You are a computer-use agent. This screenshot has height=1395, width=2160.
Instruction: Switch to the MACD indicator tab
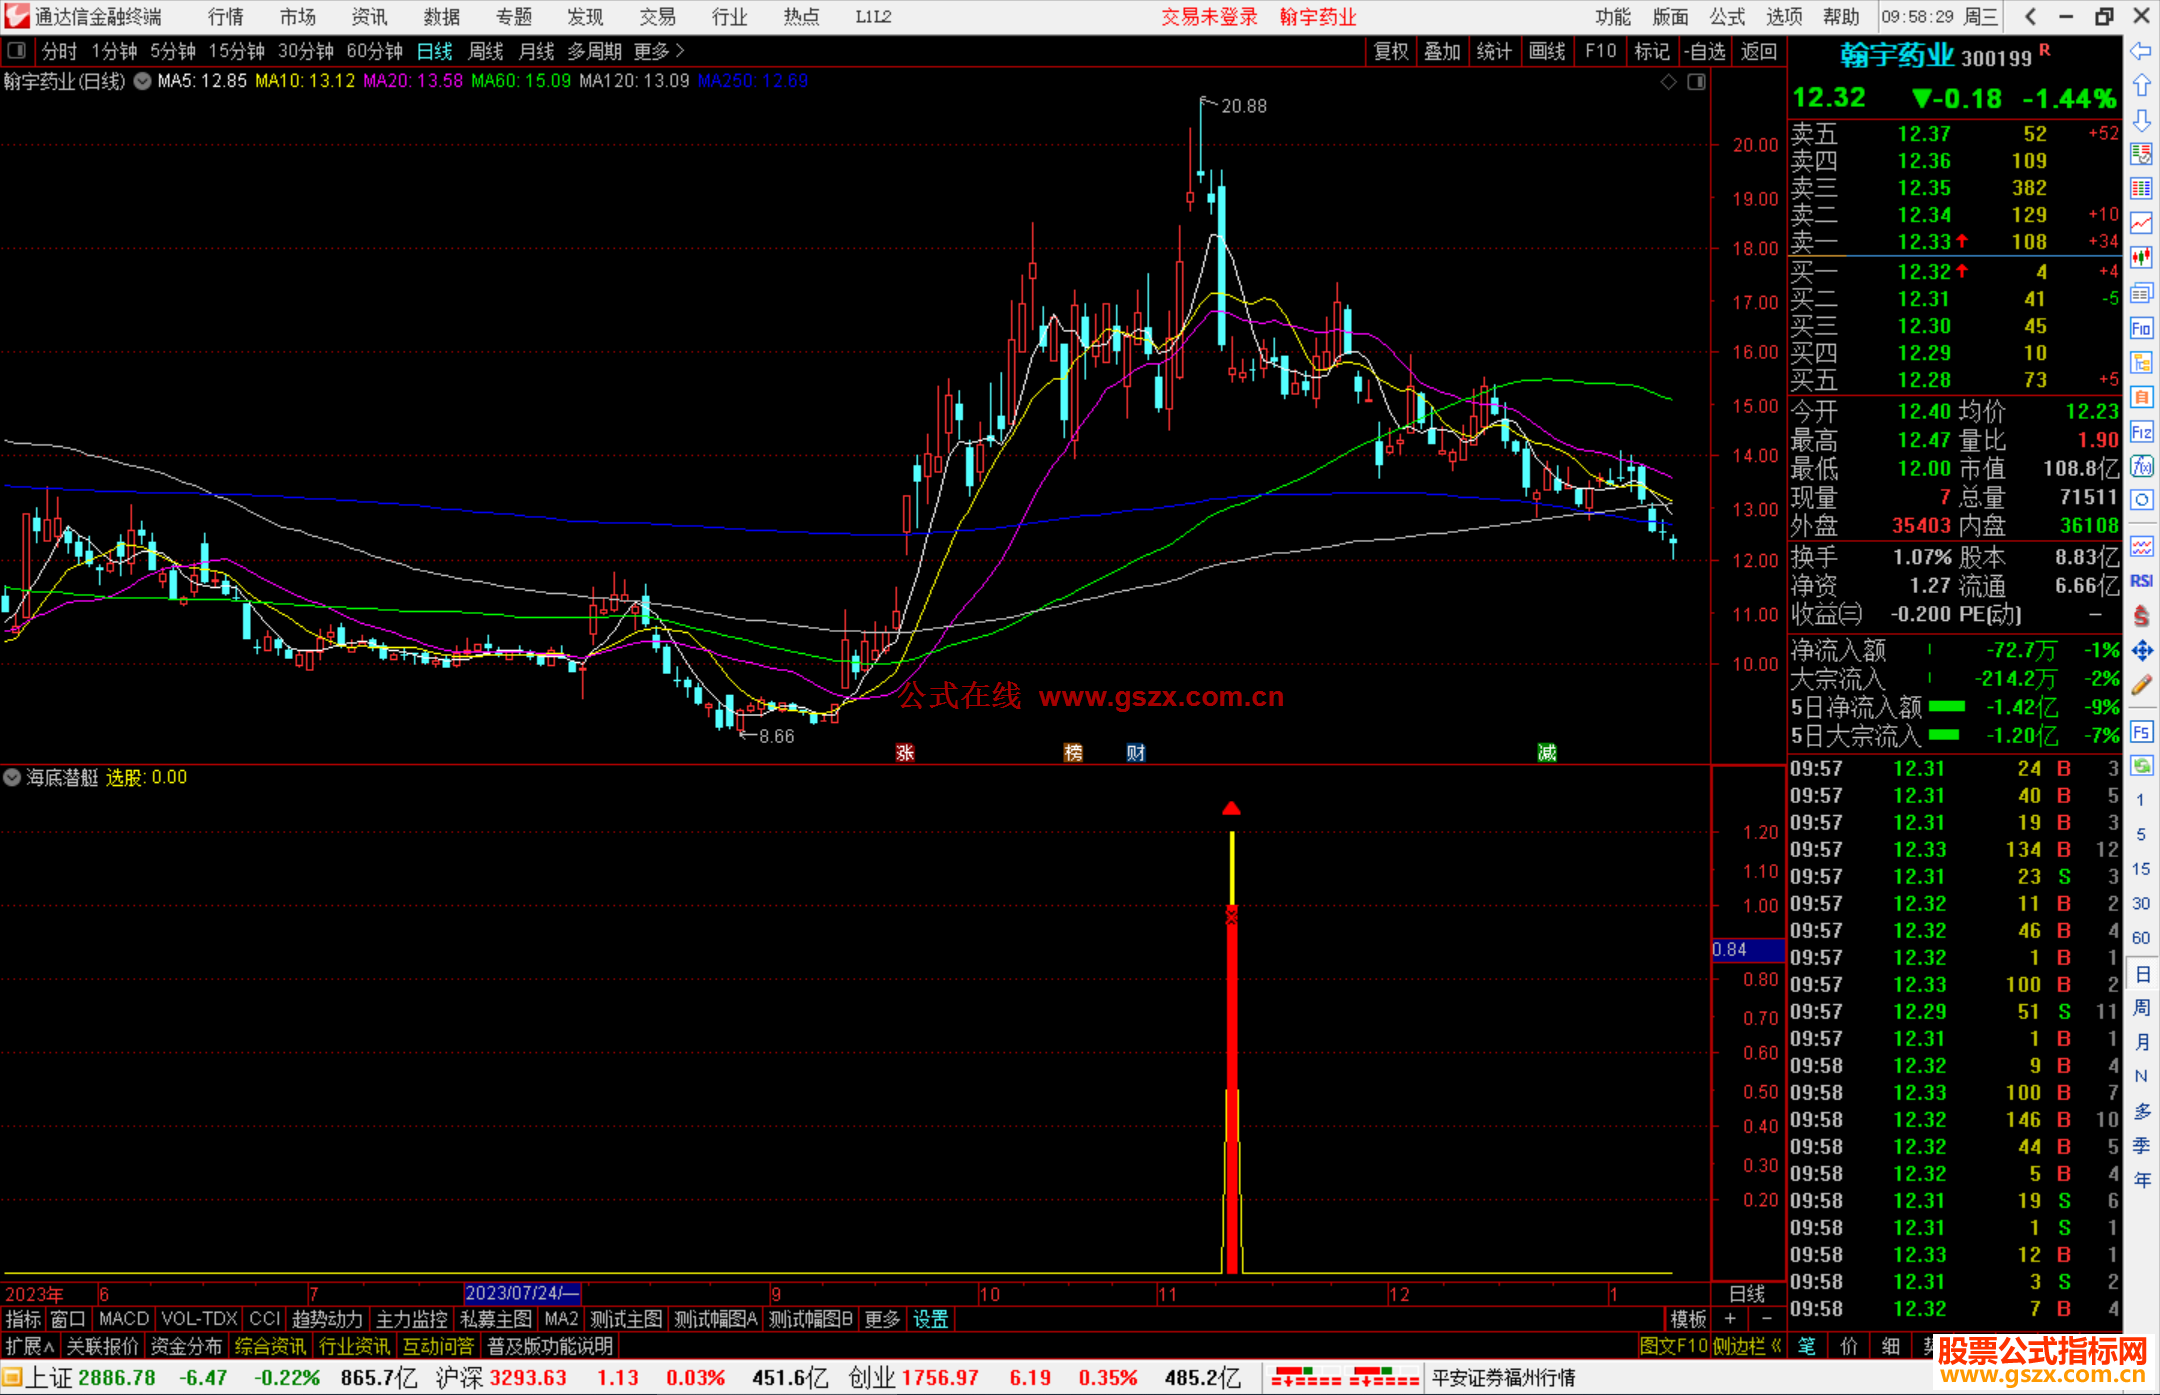pyautogui.click(x=124, y=1319)
